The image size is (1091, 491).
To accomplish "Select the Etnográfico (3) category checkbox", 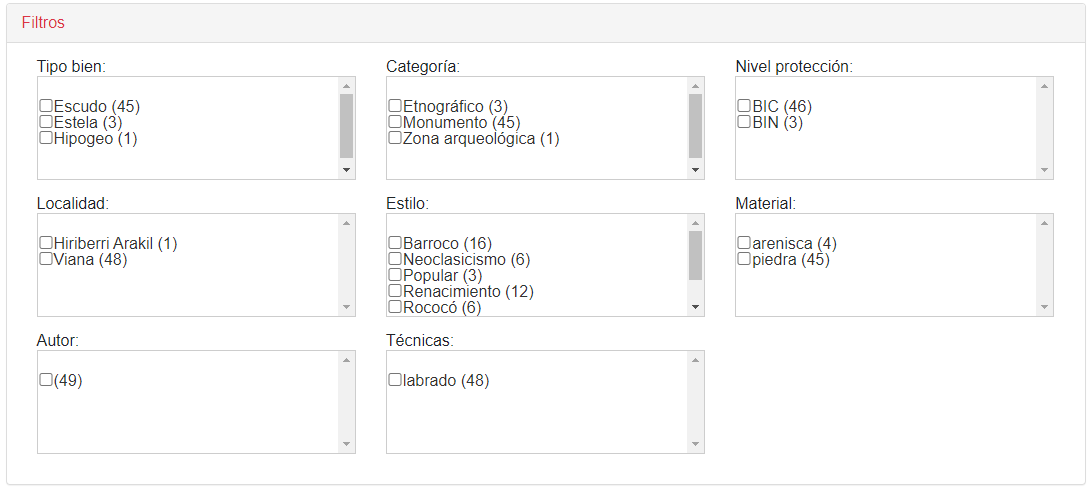I will 395,106.
